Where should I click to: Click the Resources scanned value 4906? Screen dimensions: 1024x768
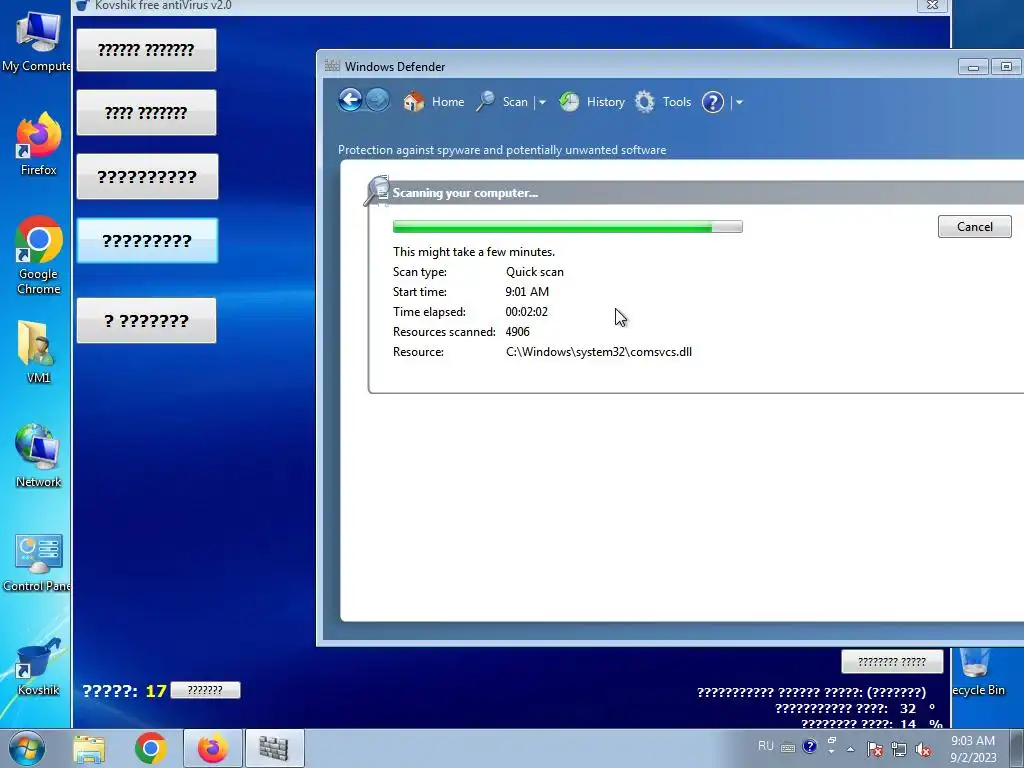click(517, 332)
